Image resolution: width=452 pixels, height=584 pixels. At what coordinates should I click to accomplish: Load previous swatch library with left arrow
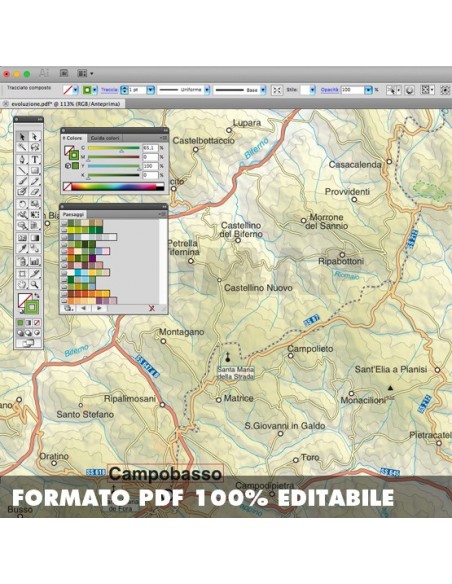tap(83, 308)
